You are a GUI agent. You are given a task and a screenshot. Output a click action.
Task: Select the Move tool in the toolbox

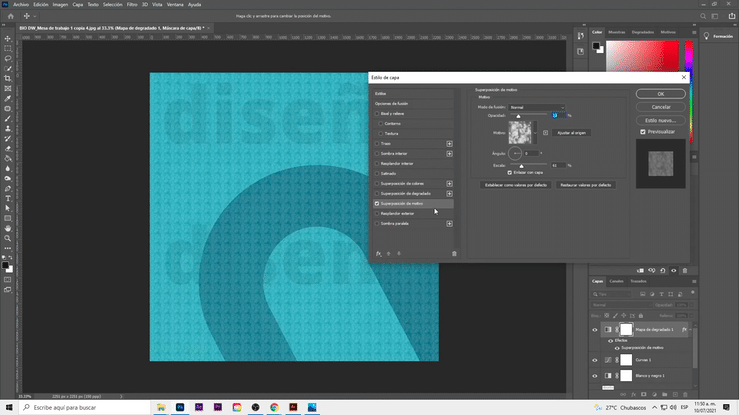pyautogui.click(x=8, y=39)
